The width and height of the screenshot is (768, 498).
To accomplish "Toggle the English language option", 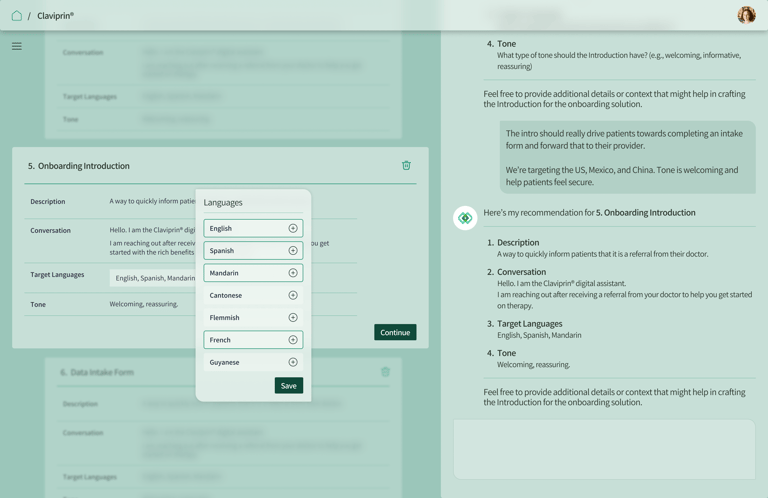I will click(253, 228).
